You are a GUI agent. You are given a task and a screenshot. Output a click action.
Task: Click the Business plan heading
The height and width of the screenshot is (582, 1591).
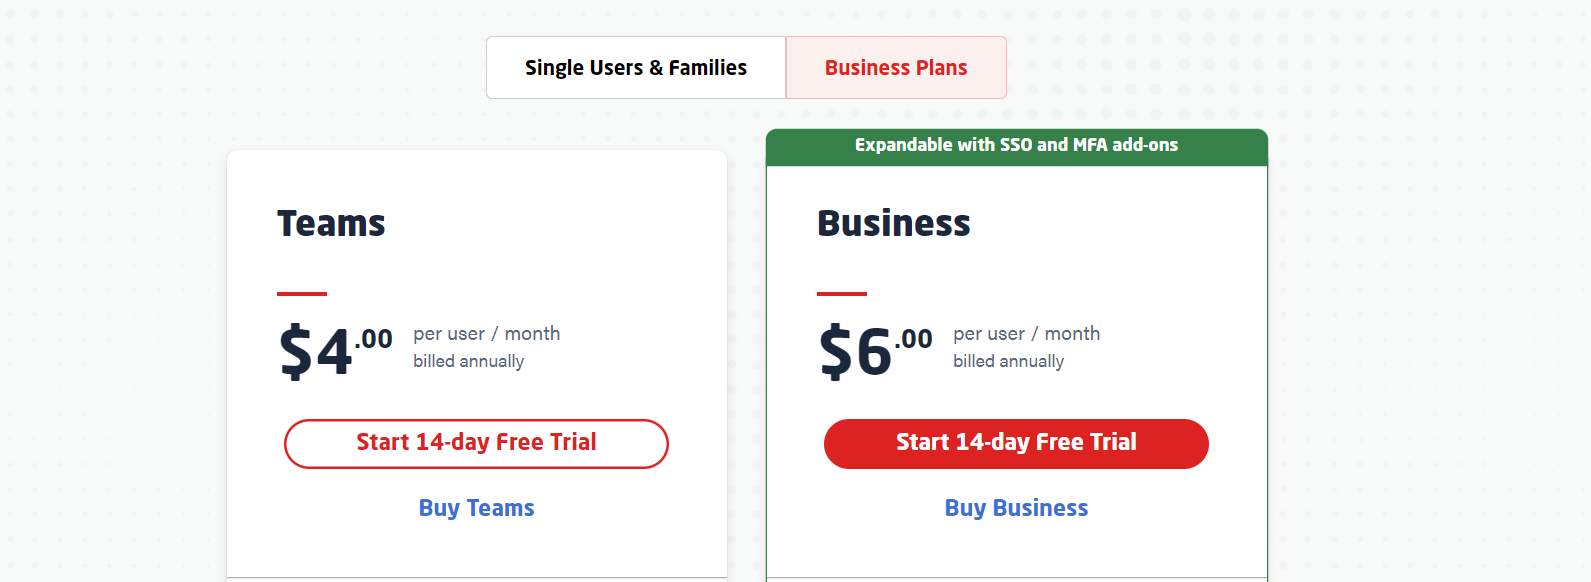coord(893,223)
